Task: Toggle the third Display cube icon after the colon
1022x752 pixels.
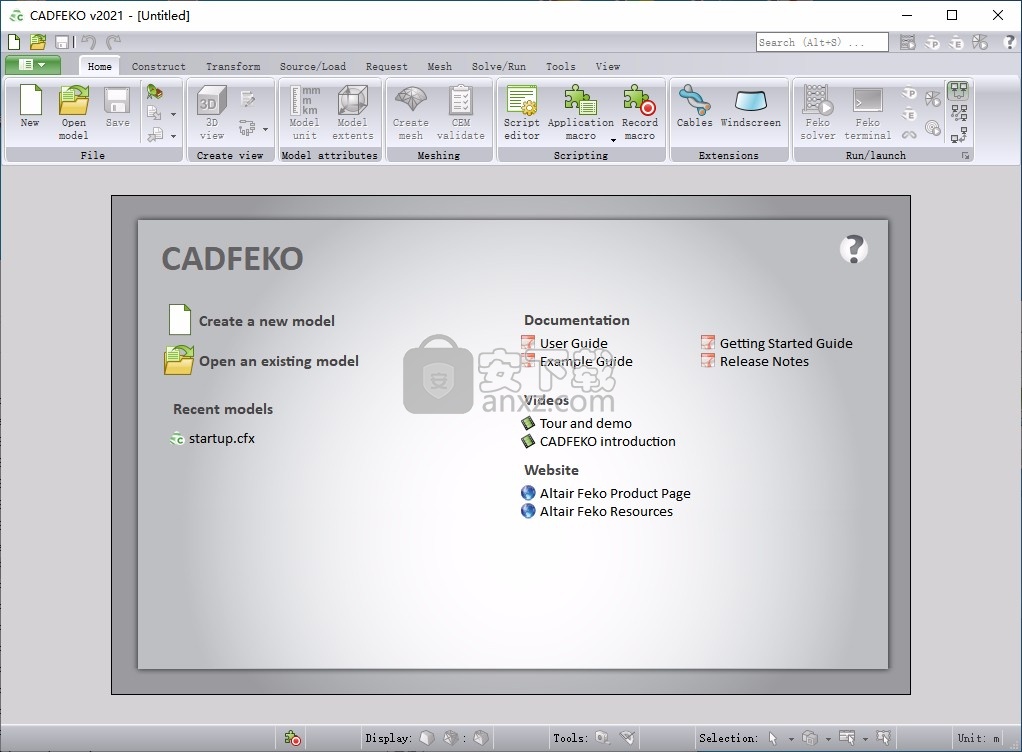Action: coord(481,738)
